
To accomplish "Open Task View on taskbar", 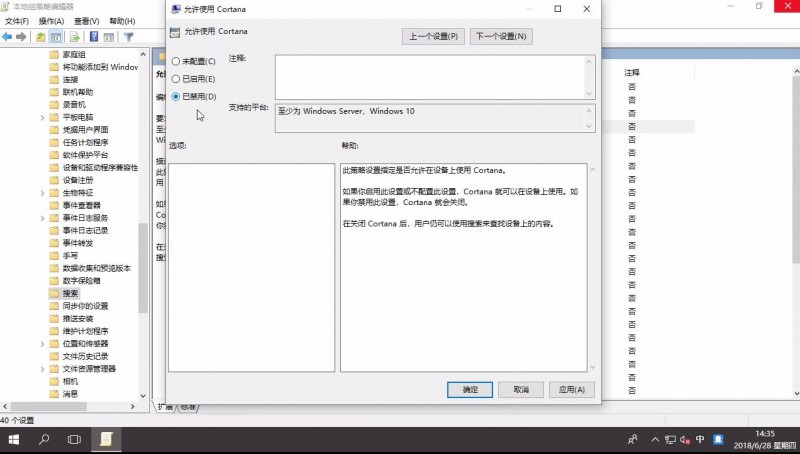I will point(74,439).
